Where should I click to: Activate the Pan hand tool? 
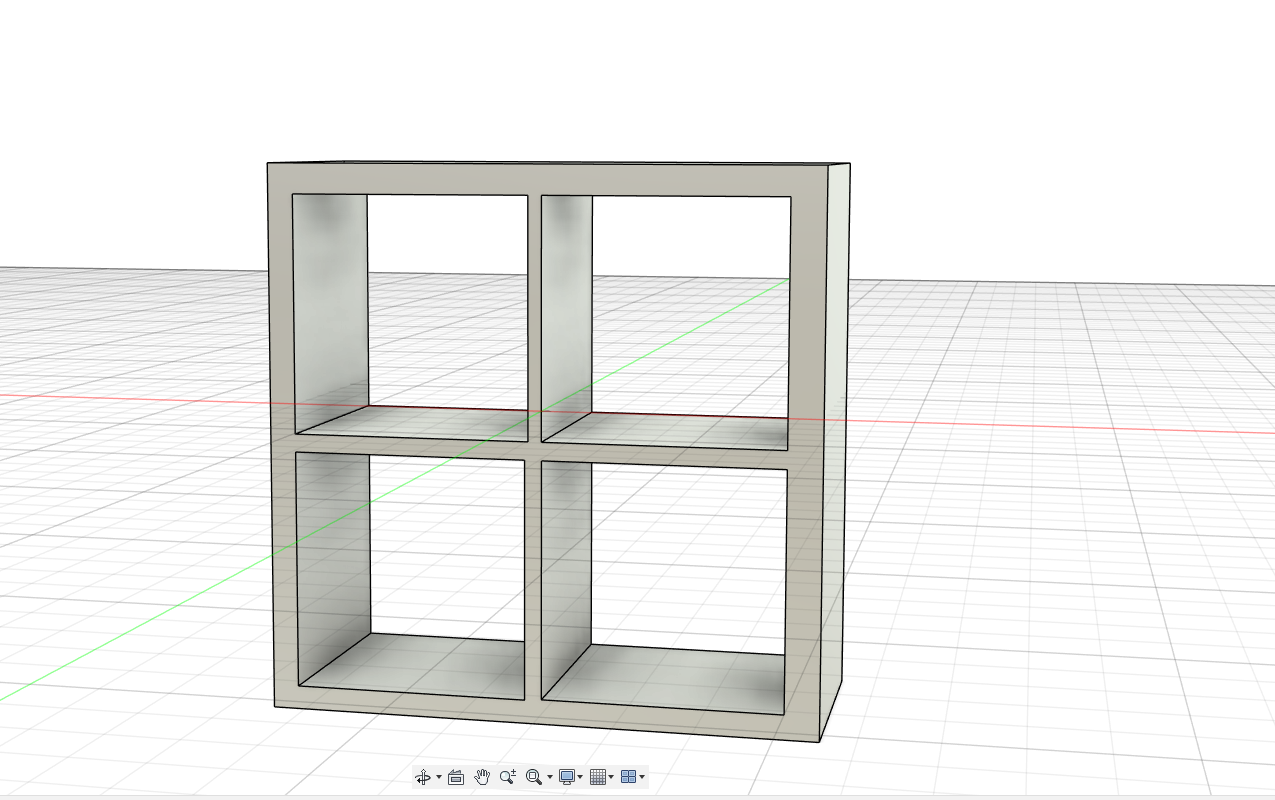coord(482,777)
